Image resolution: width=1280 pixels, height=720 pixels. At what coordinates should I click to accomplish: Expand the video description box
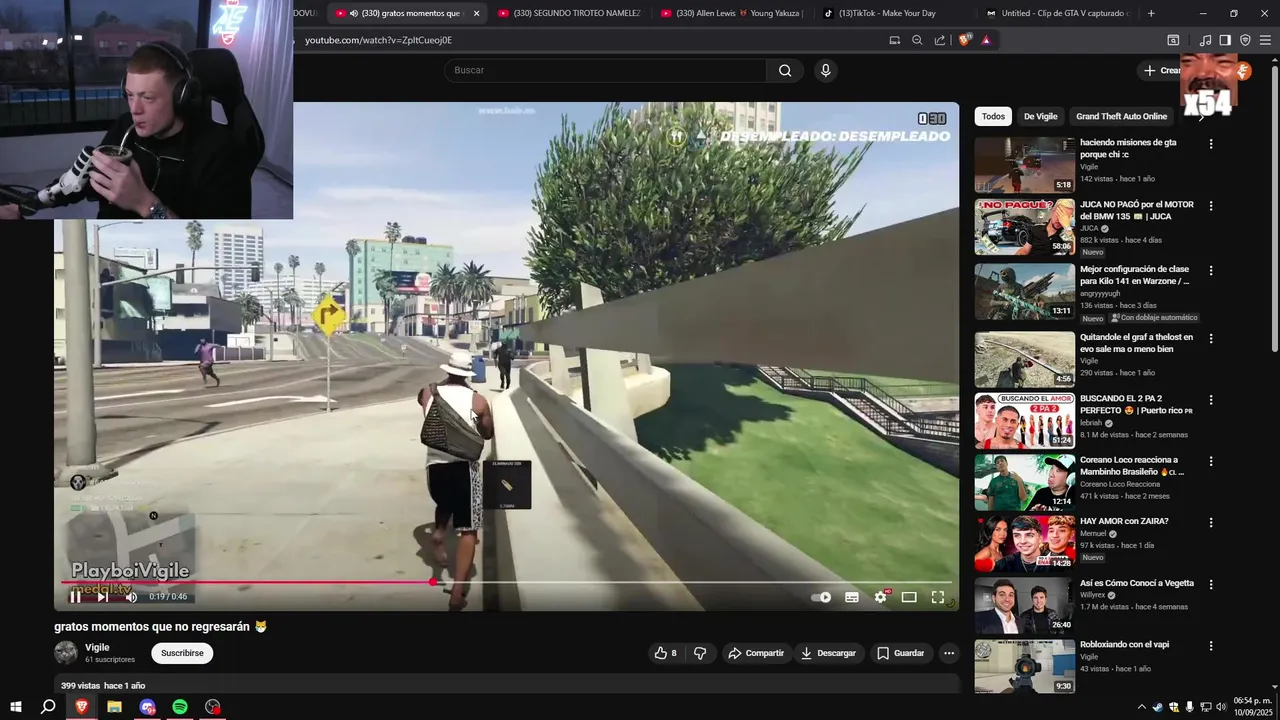[x=507, y=686]
